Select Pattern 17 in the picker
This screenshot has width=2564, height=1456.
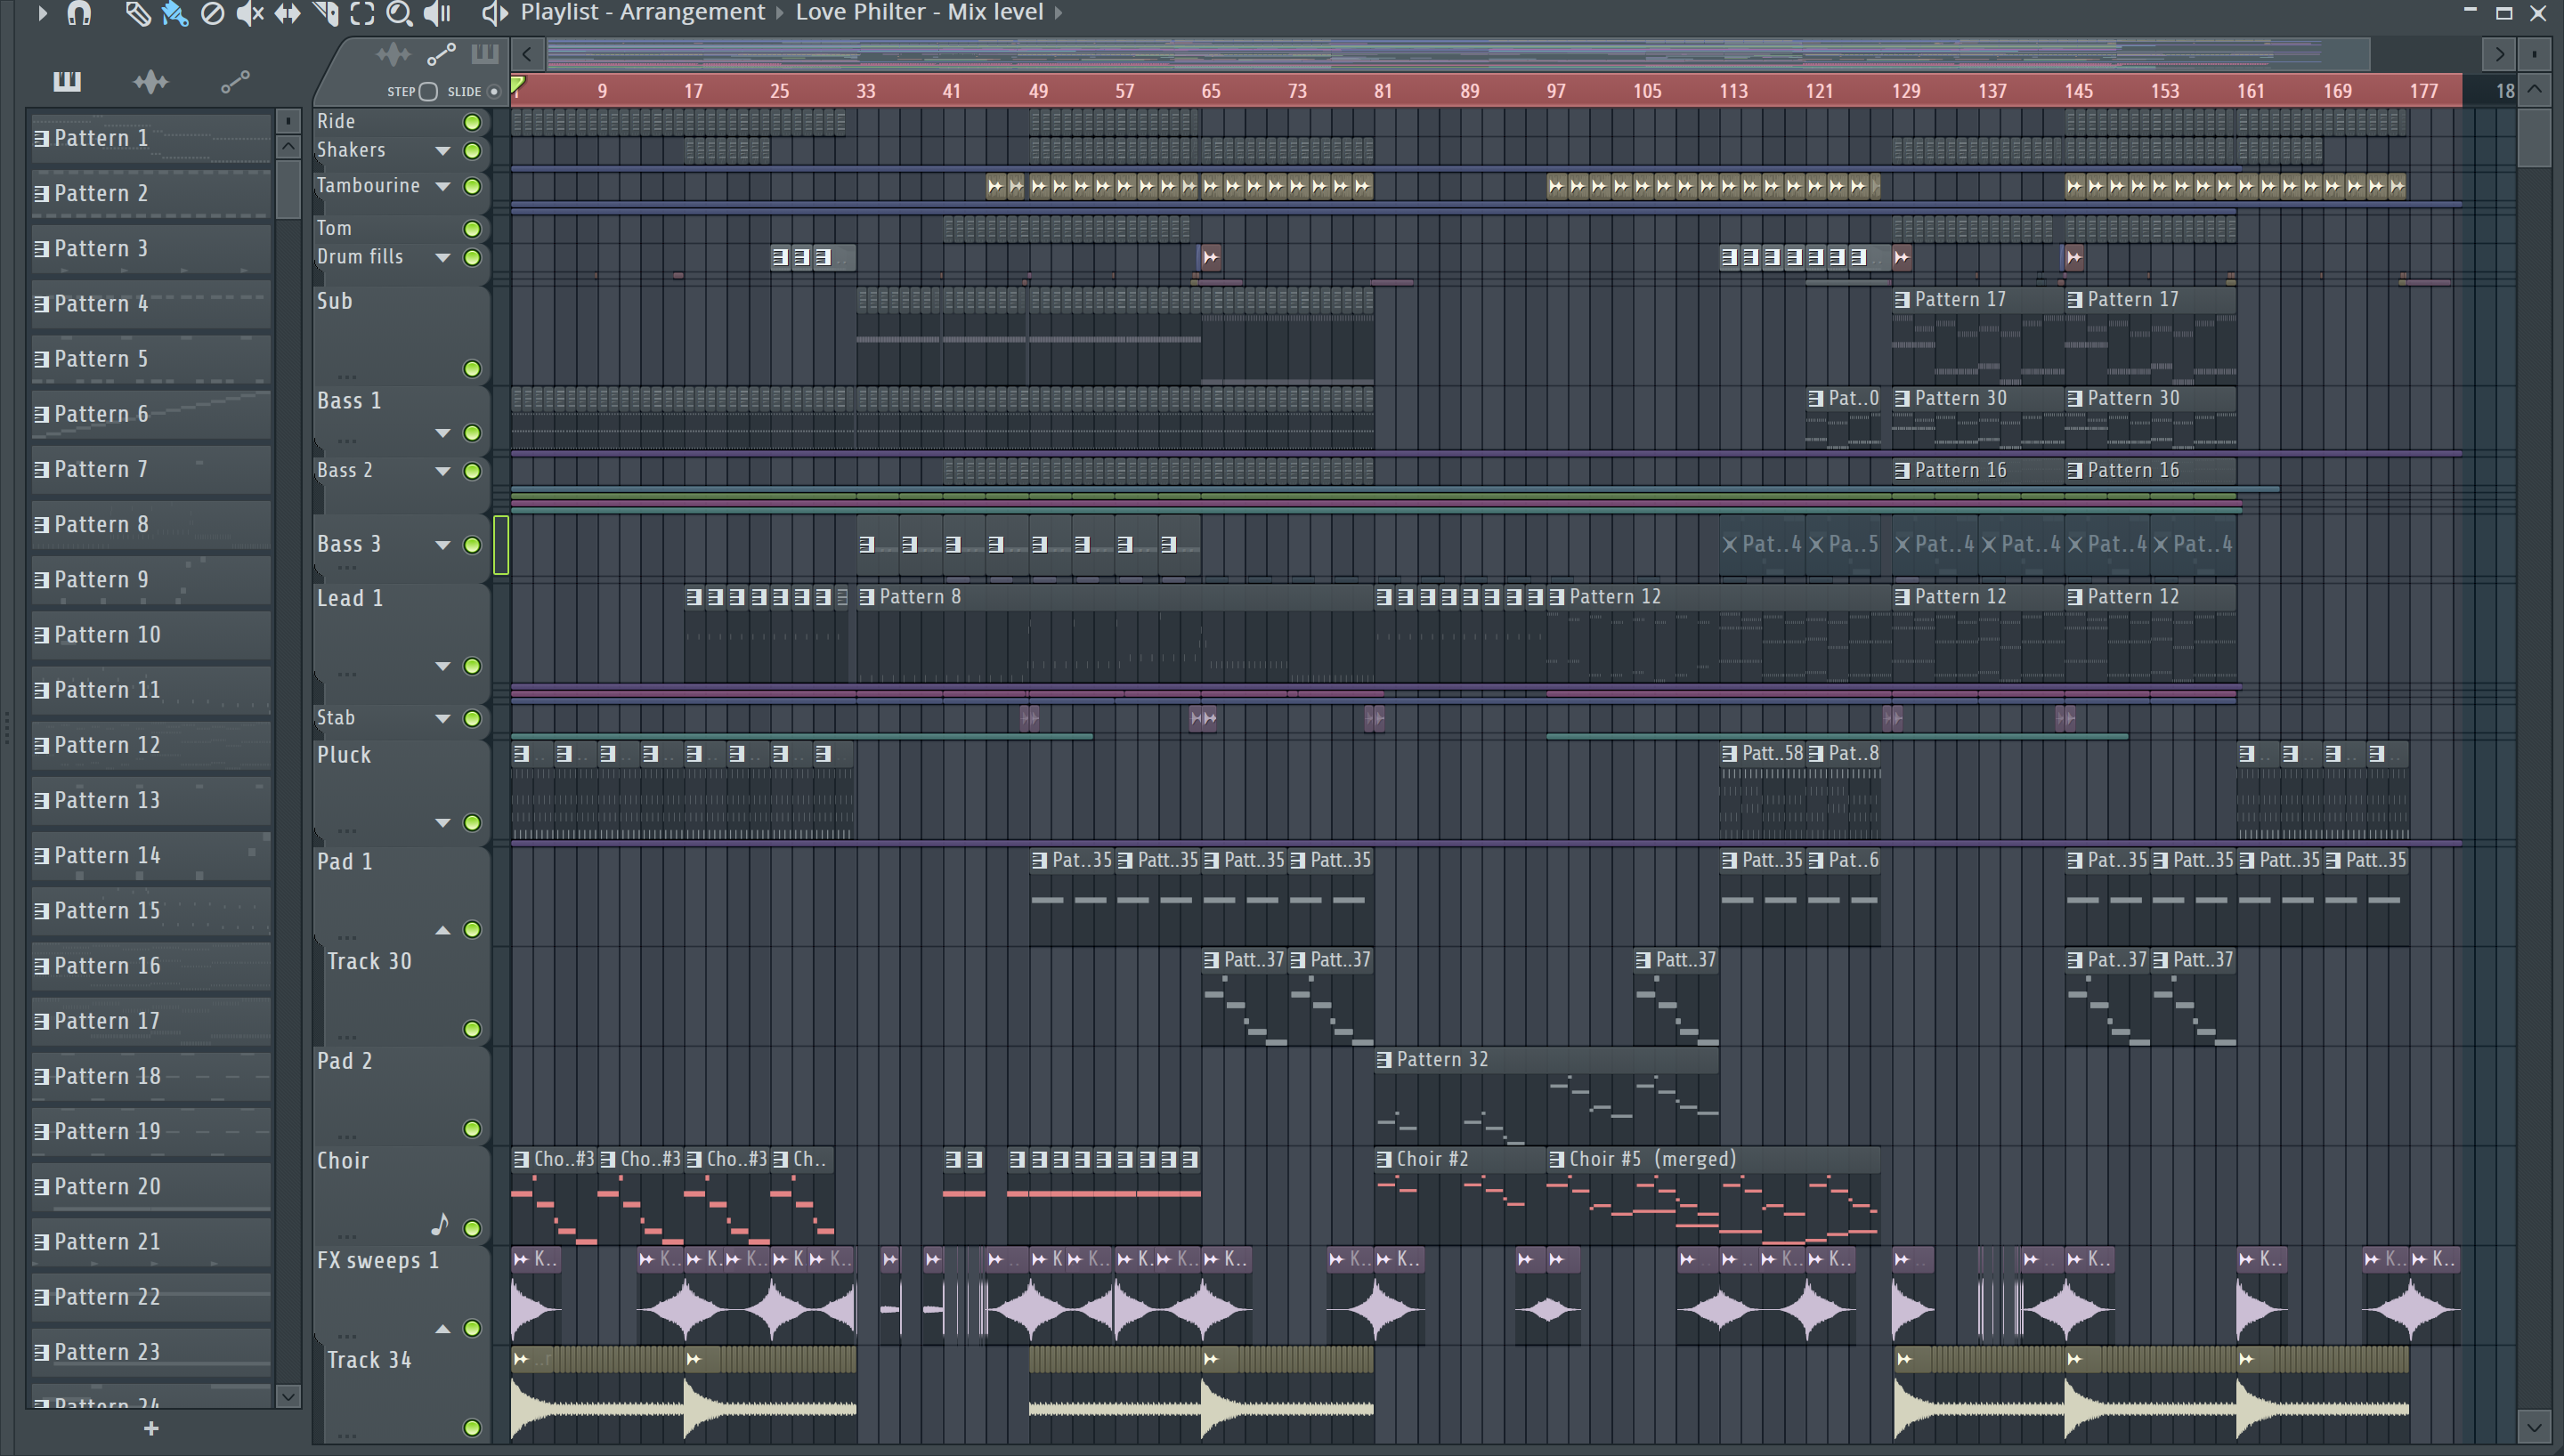click(152, 1021)
